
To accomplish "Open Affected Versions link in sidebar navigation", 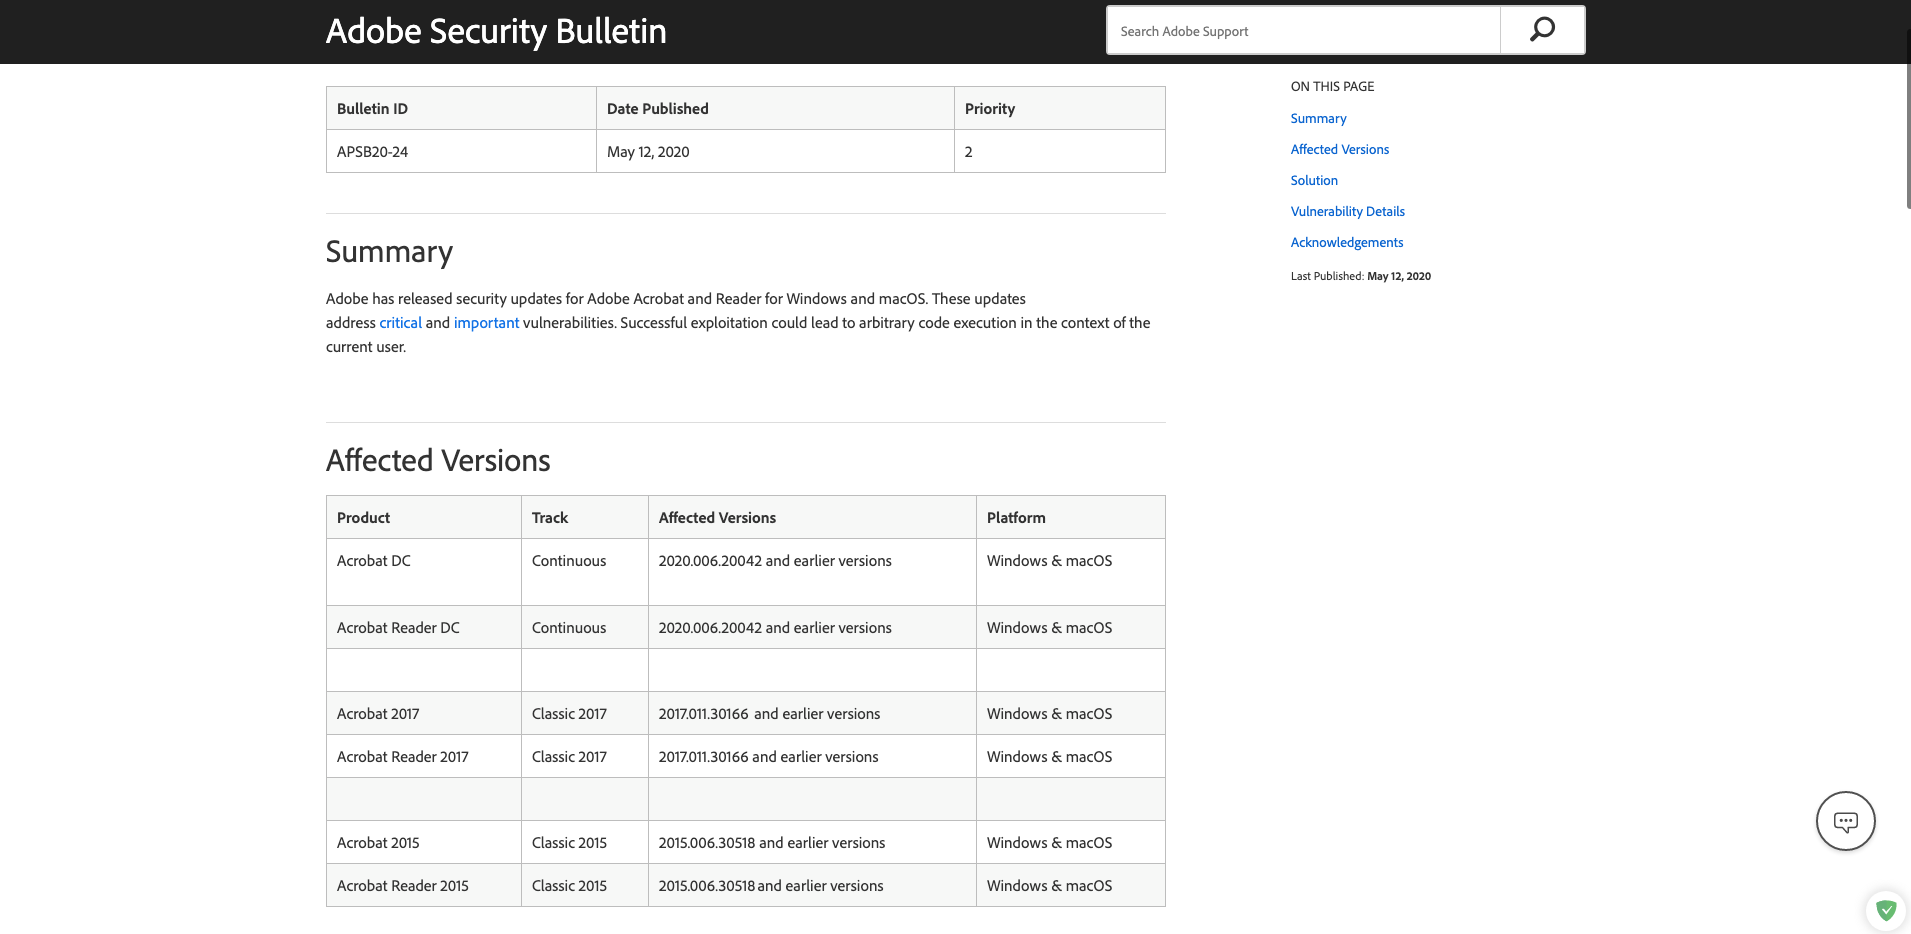I will click(1339, 149).
